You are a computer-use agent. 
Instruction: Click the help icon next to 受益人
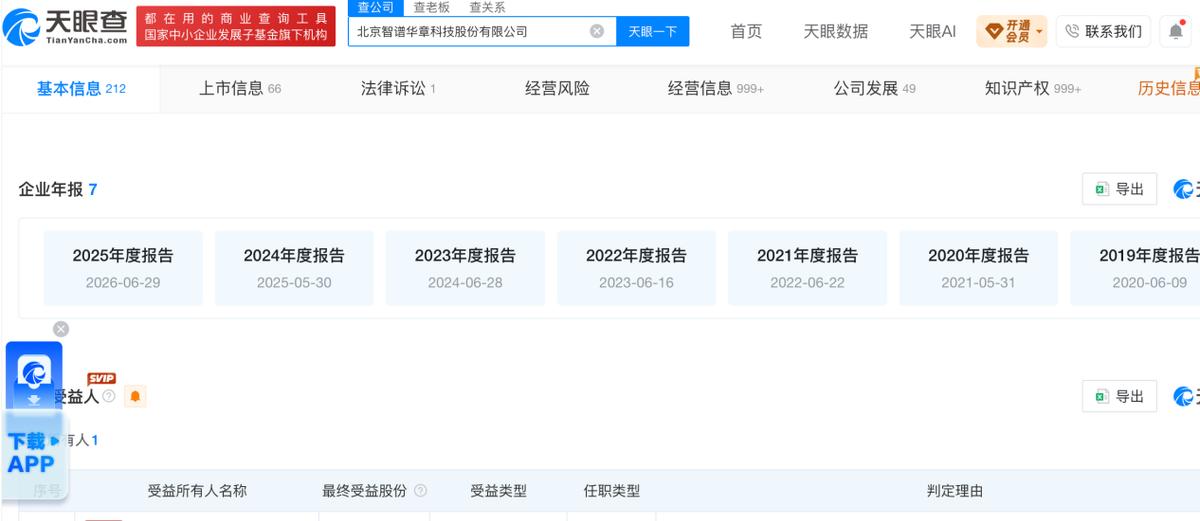(109, 397)
